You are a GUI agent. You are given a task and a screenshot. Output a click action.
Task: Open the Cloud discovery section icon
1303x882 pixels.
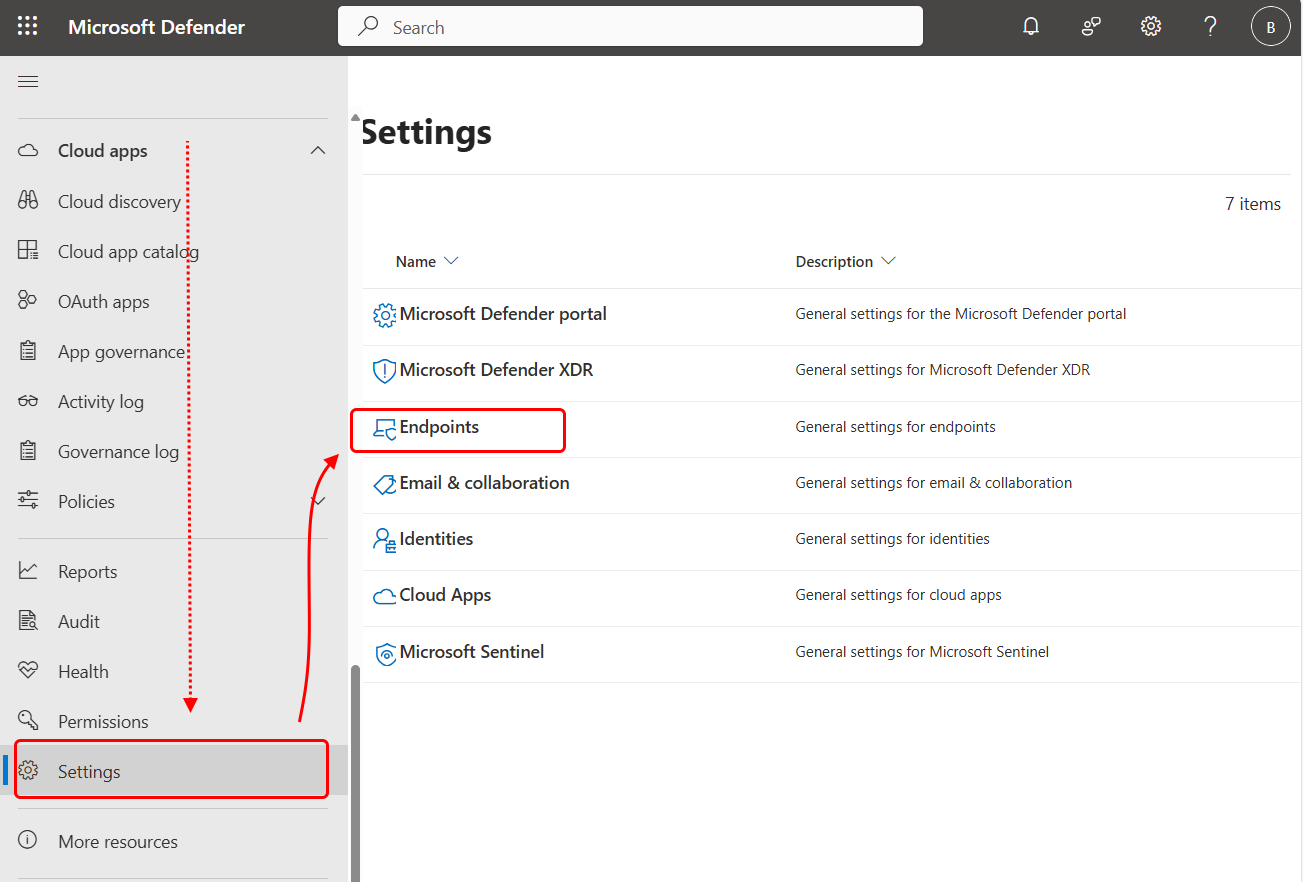[29, 200]
